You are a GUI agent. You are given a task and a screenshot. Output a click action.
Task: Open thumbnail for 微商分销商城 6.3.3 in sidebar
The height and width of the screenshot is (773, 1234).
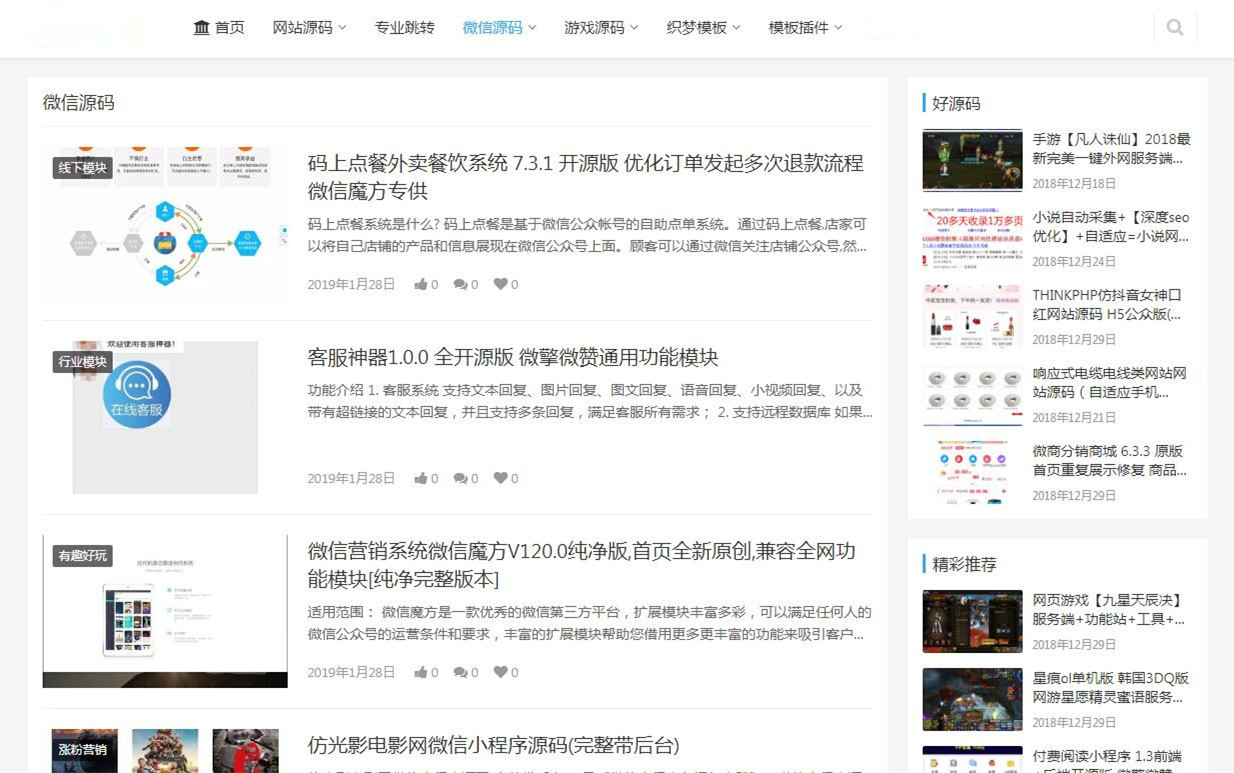coord(972,472)
